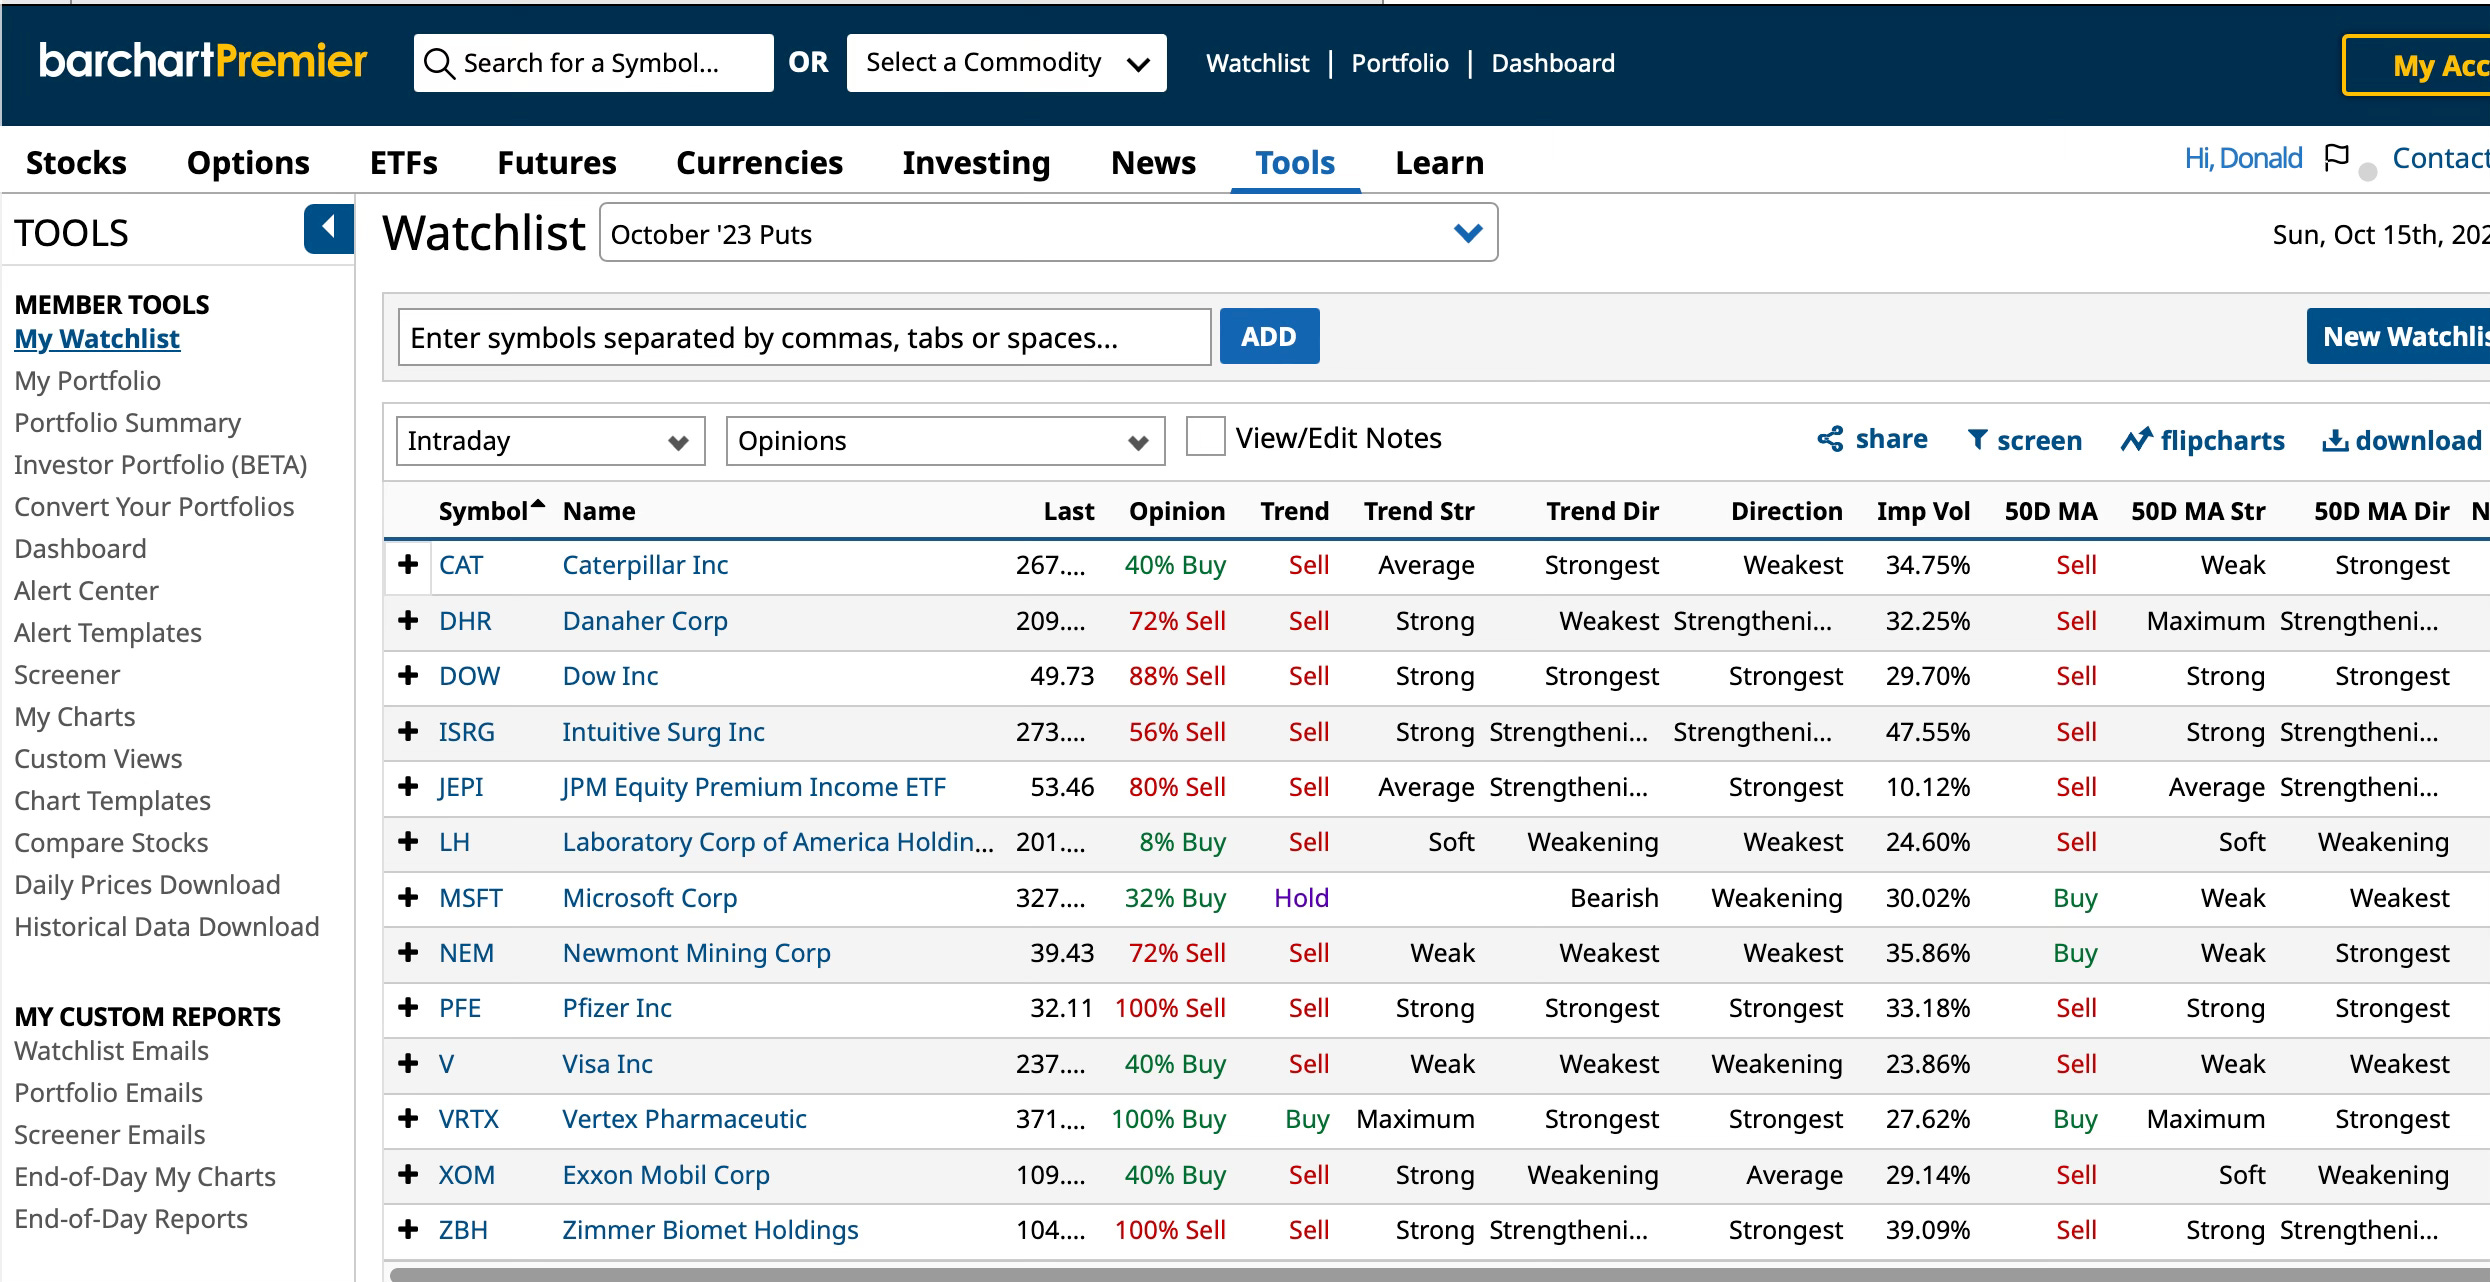
Task: Open the Stocks menu
Action: (76, 163)
